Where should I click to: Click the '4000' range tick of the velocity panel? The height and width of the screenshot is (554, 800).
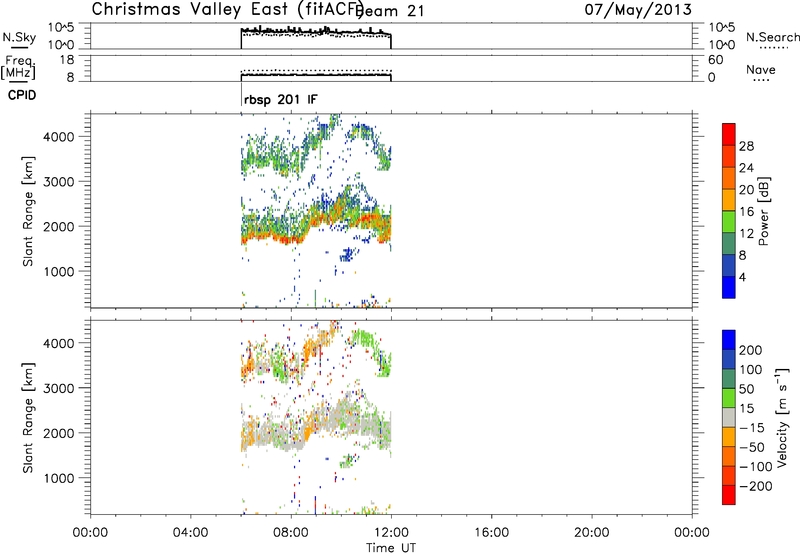point(59,343)
